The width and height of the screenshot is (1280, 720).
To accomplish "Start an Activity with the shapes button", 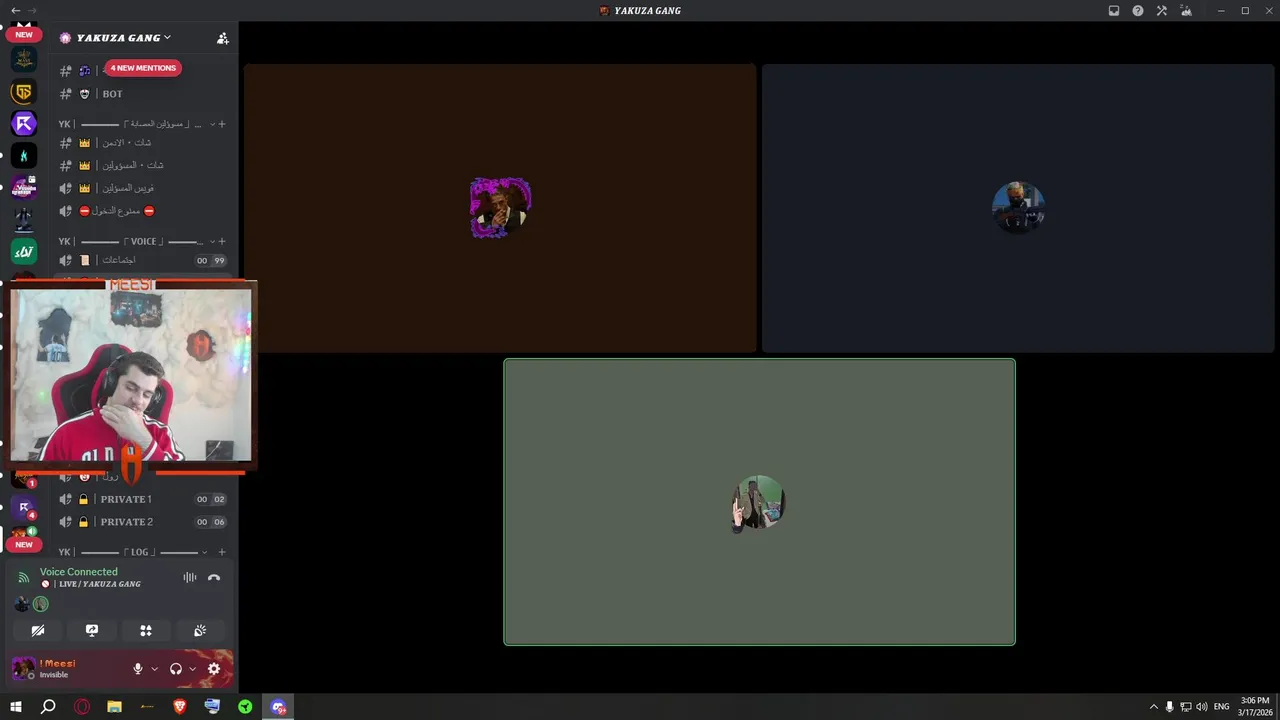I will click(146, 631).
